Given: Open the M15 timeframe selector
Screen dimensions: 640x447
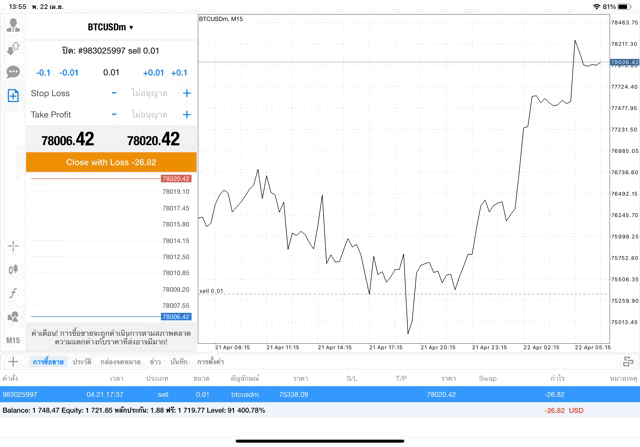Looking at the screenshot, I should click(x=13, y=340).
